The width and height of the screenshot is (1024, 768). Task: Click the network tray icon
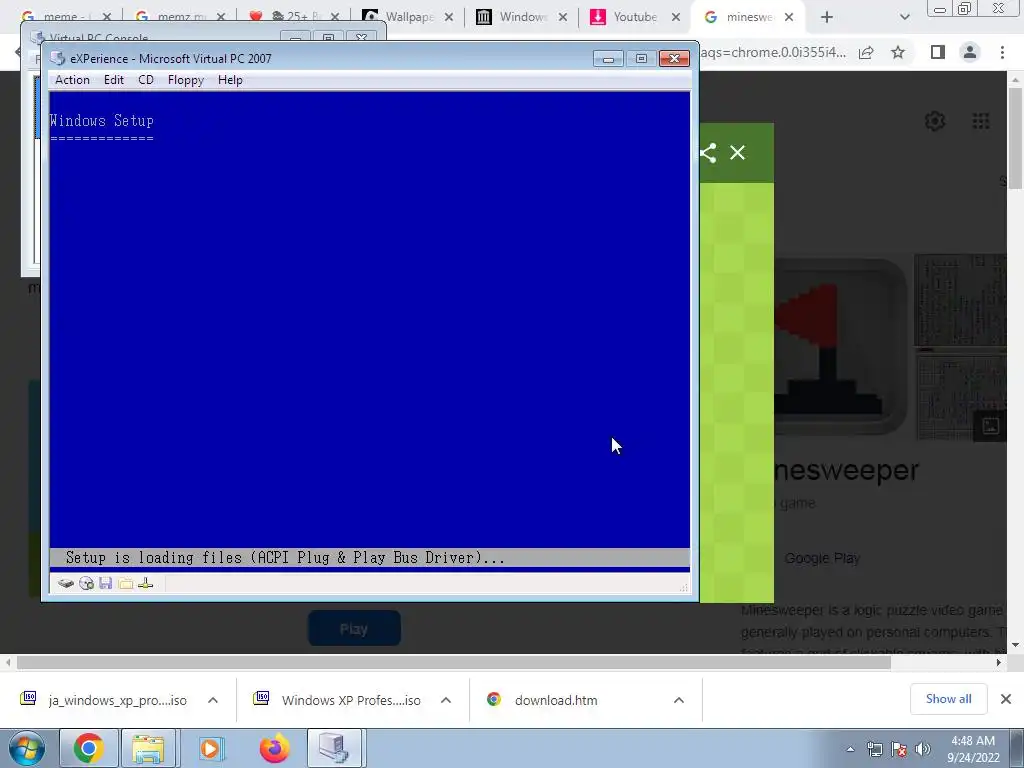[874, 749]
